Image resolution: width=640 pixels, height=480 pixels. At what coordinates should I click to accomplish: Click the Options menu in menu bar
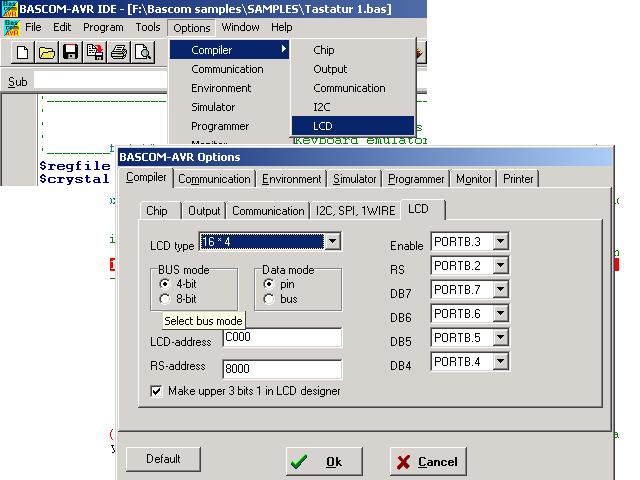pos(191,28)
